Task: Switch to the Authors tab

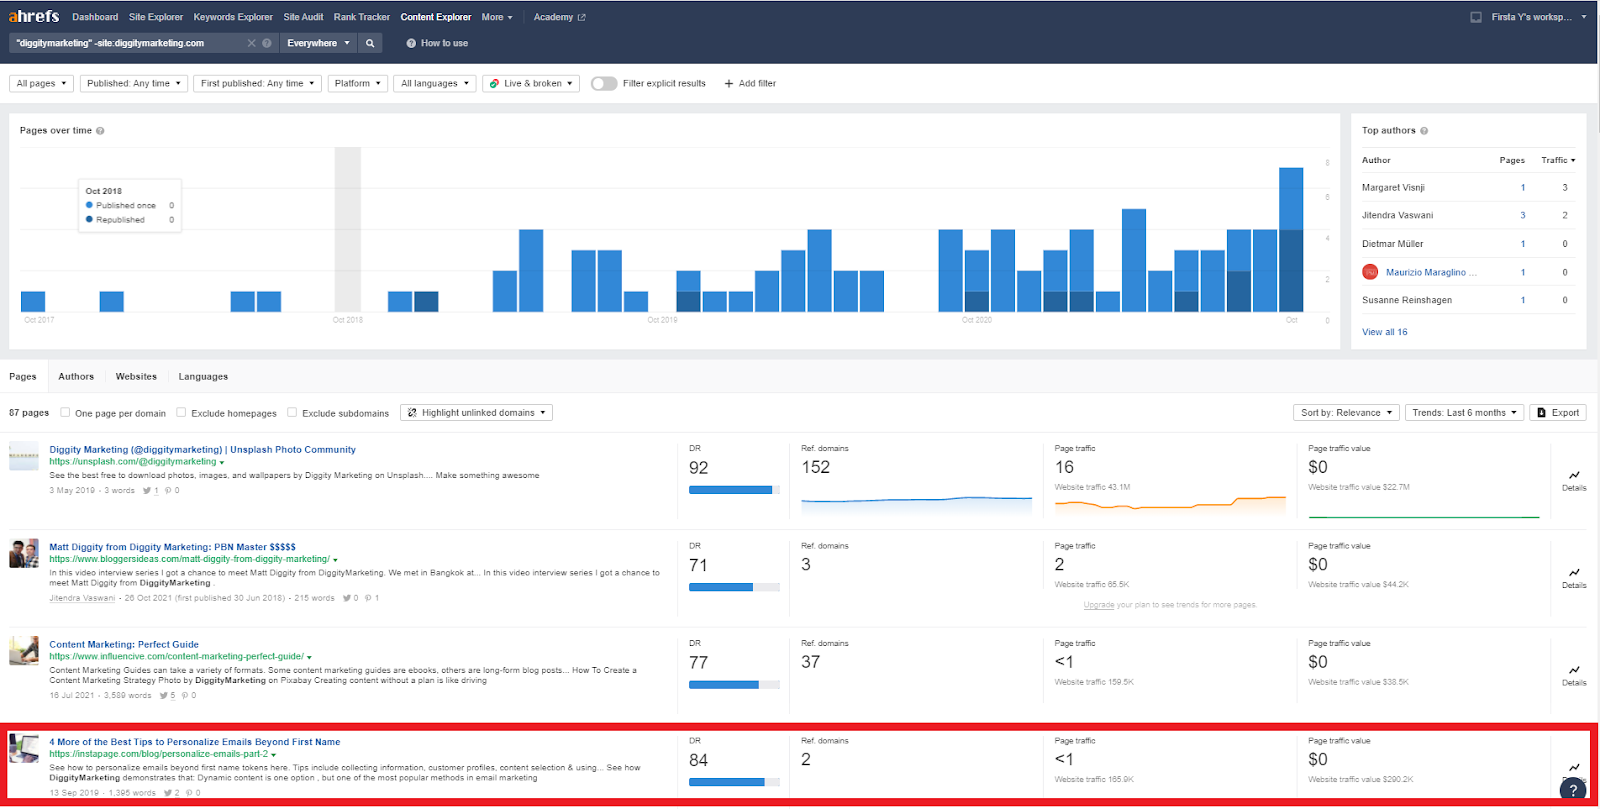Action: coord(76,377)
